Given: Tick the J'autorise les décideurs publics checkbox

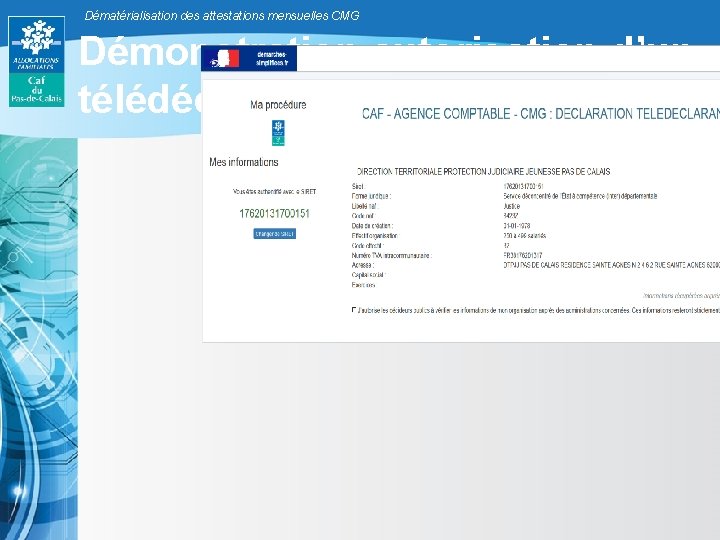Looking at the screenshot, I should coord(354,310).
